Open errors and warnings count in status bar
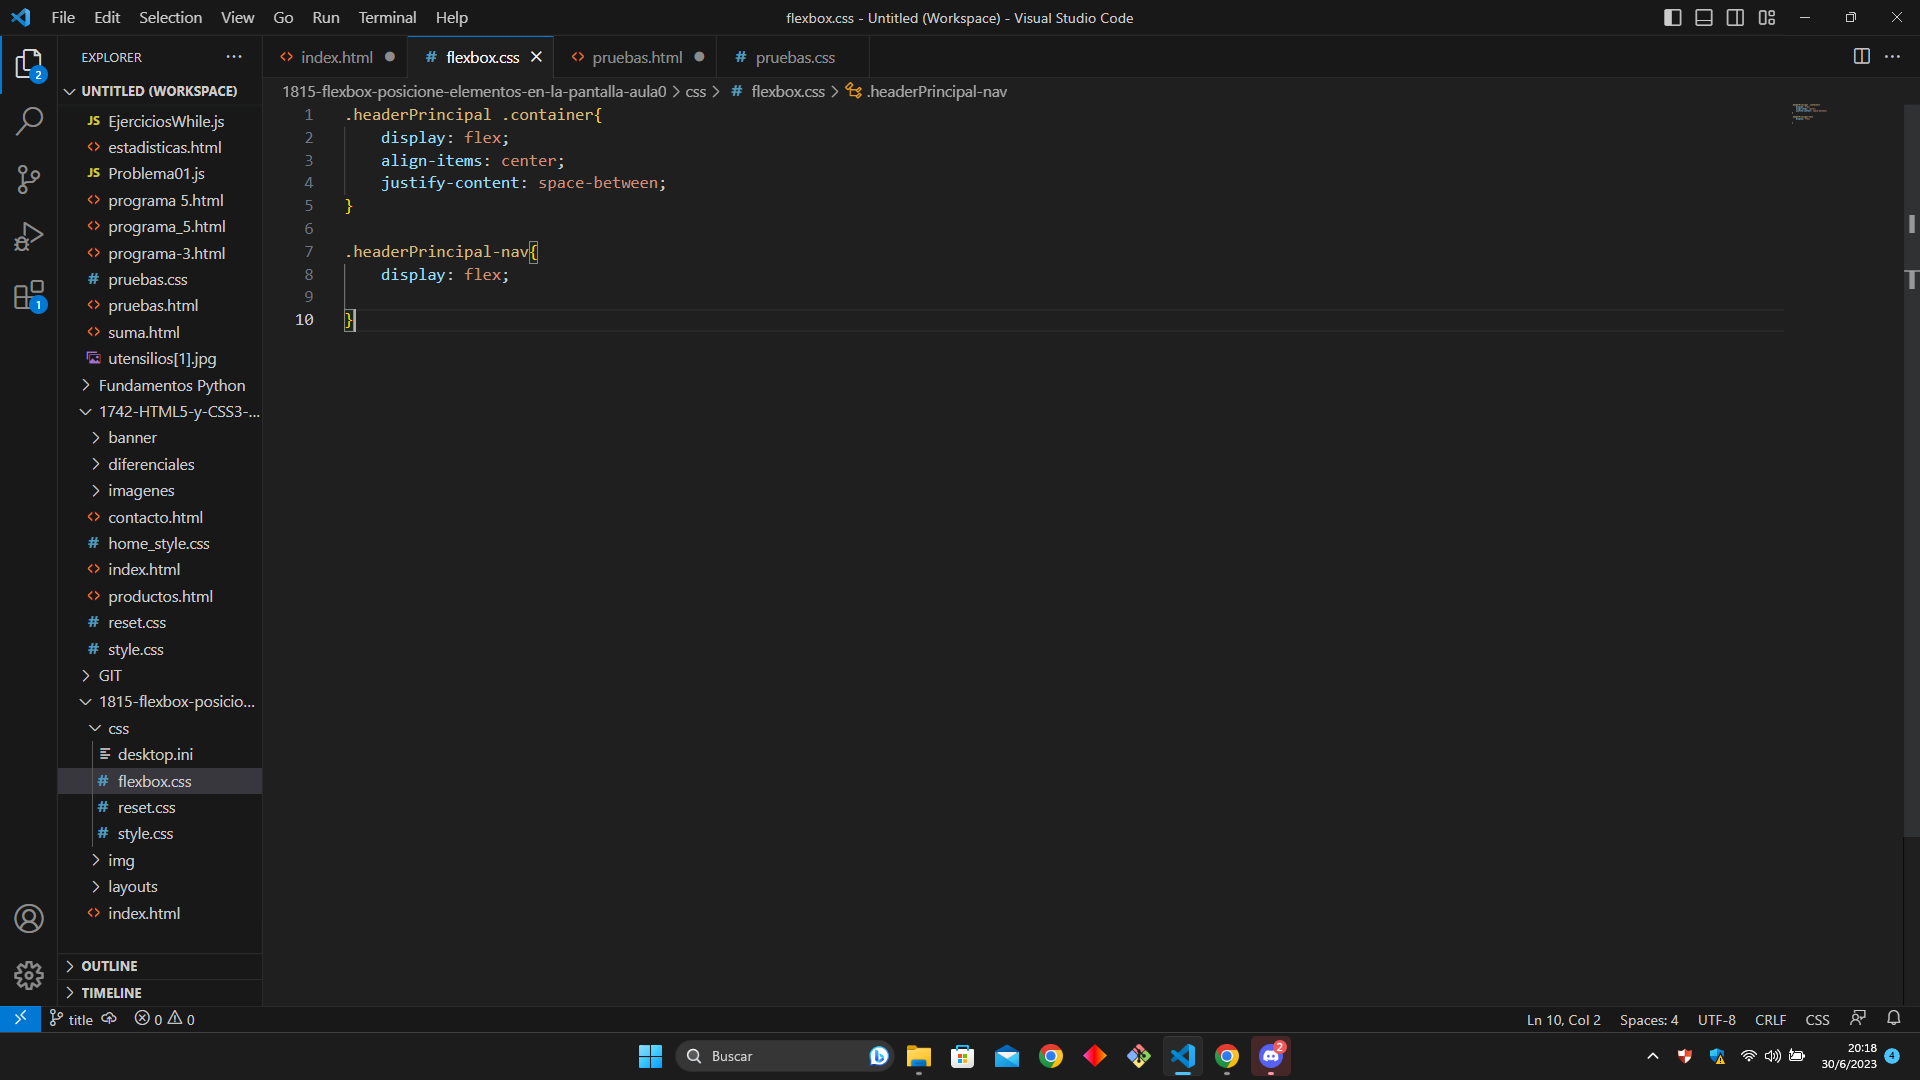1920x1080 pixels. (165, 1019)
